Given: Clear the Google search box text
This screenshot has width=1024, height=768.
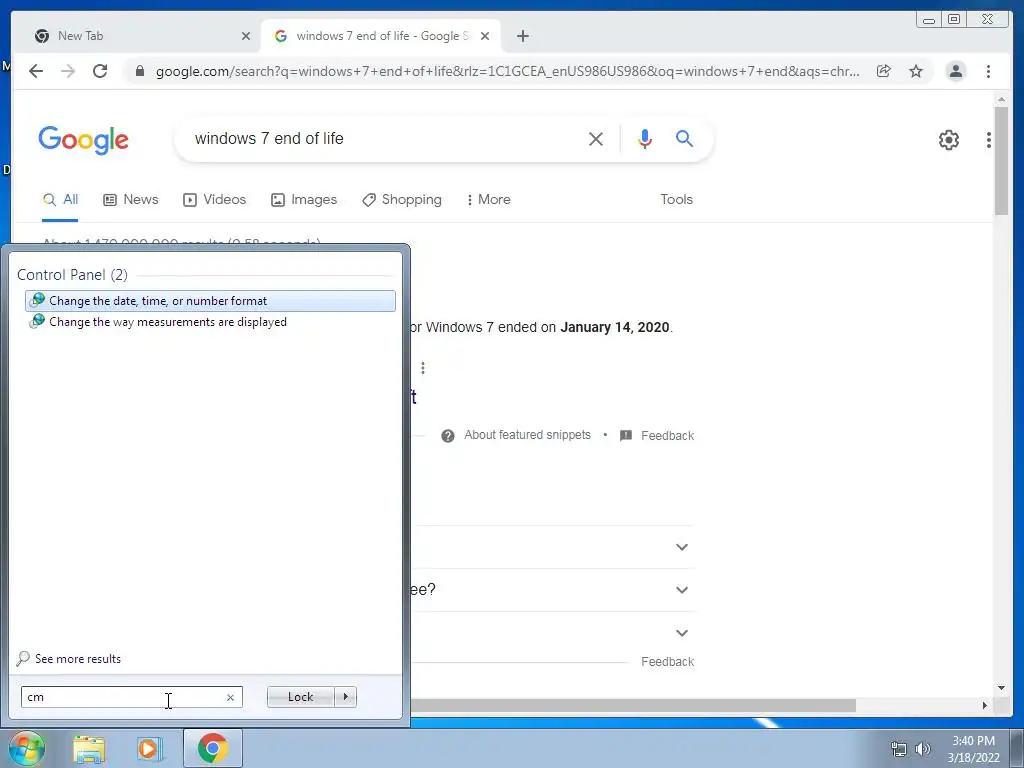Looking at the screenshot, I should pos(596,138).
